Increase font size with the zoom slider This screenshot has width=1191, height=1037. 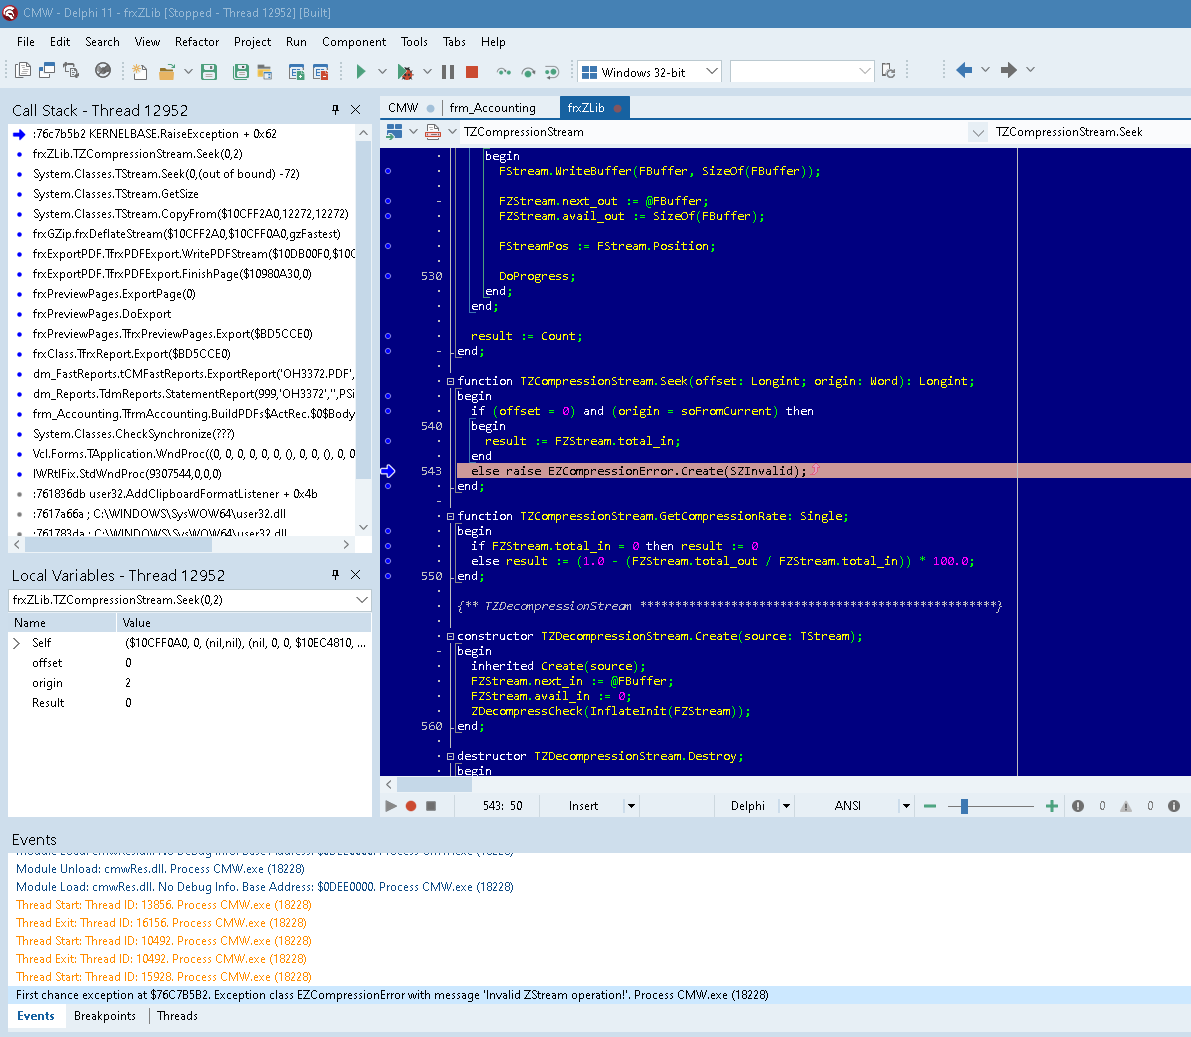tap(1050, 805)
